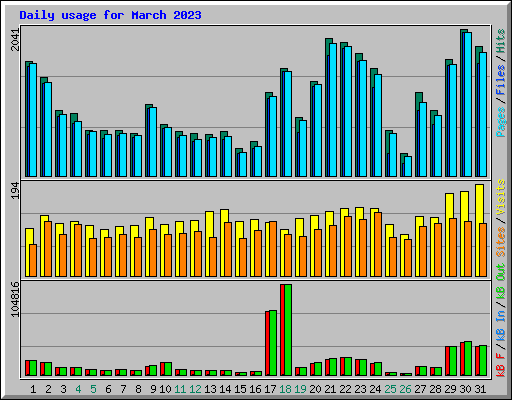This screenshot has width=512, height=400.
Task: Click day 16 label on the x-axis
Action: coord(255,389)
